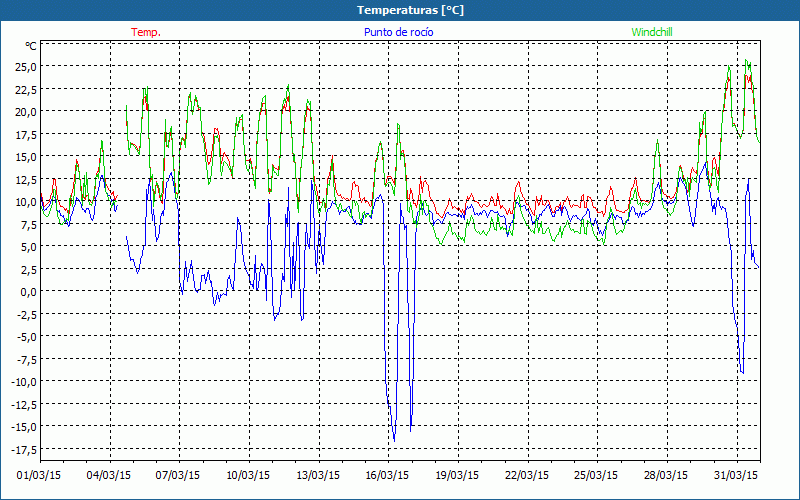Click the 10/03/15 date label
The width and height of the screenshot is (800, 500).
248,476
